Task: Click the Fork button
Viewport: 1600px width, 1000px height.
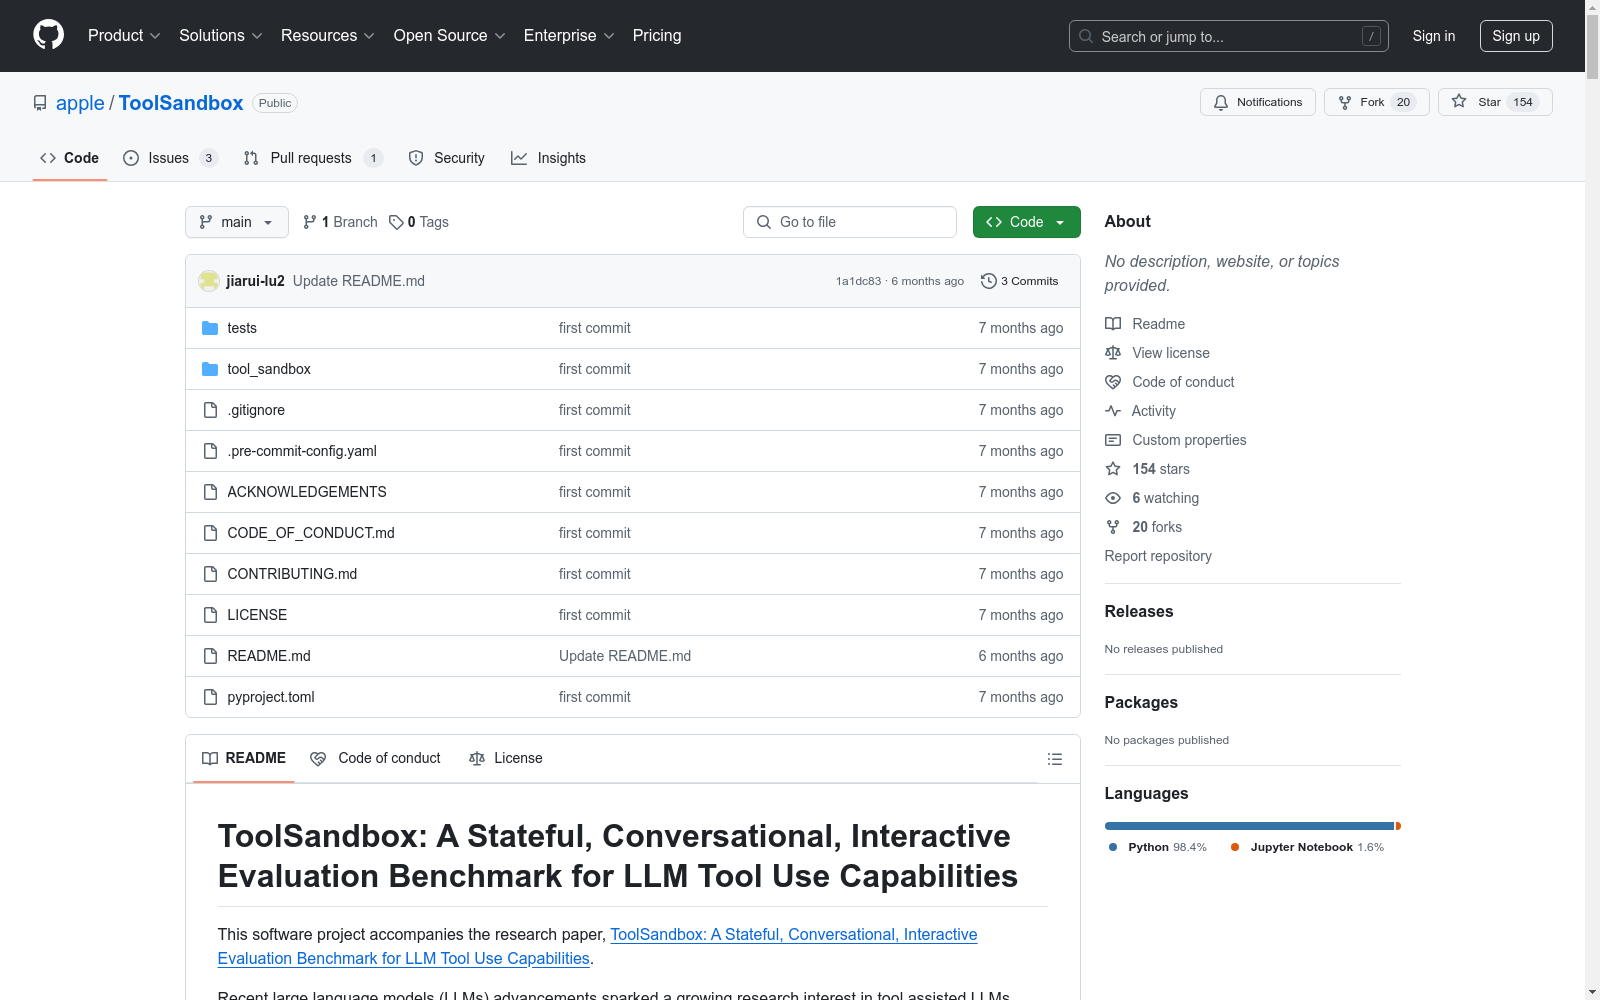Action: tap(1377, 102)
